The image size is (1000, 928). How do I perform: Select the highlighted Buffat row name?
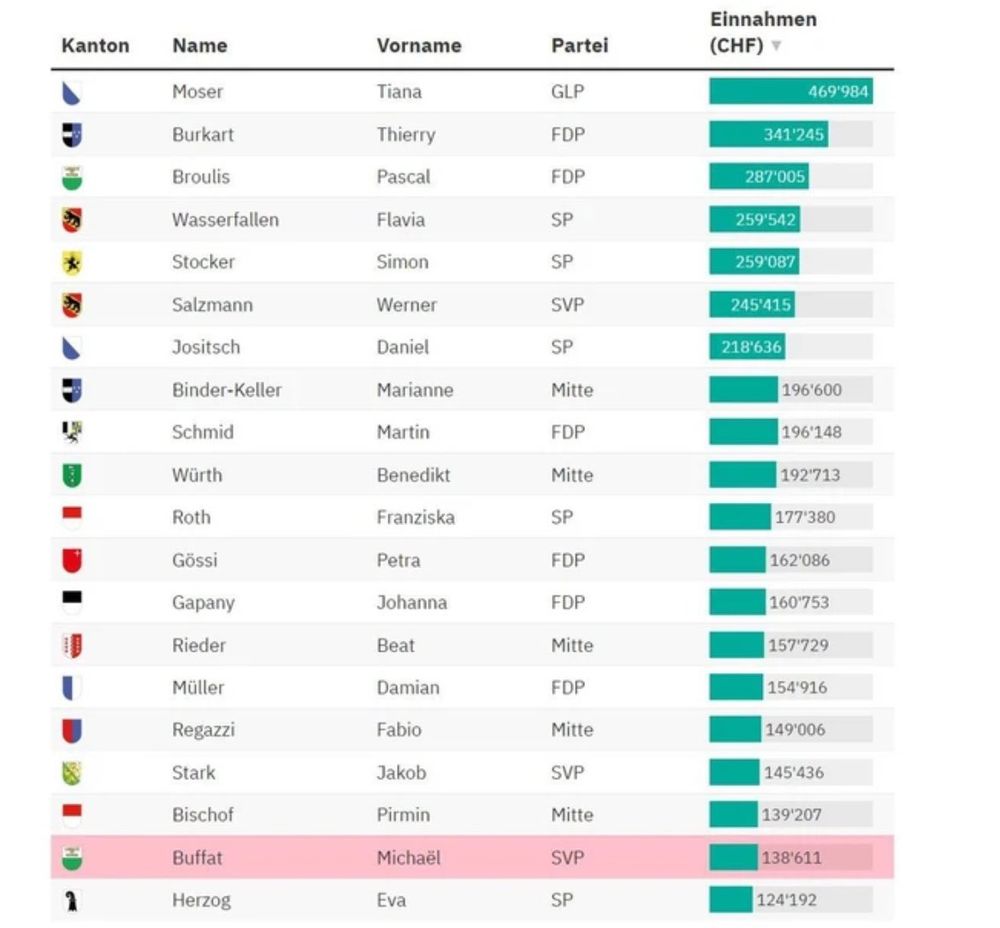coord(197,858)
